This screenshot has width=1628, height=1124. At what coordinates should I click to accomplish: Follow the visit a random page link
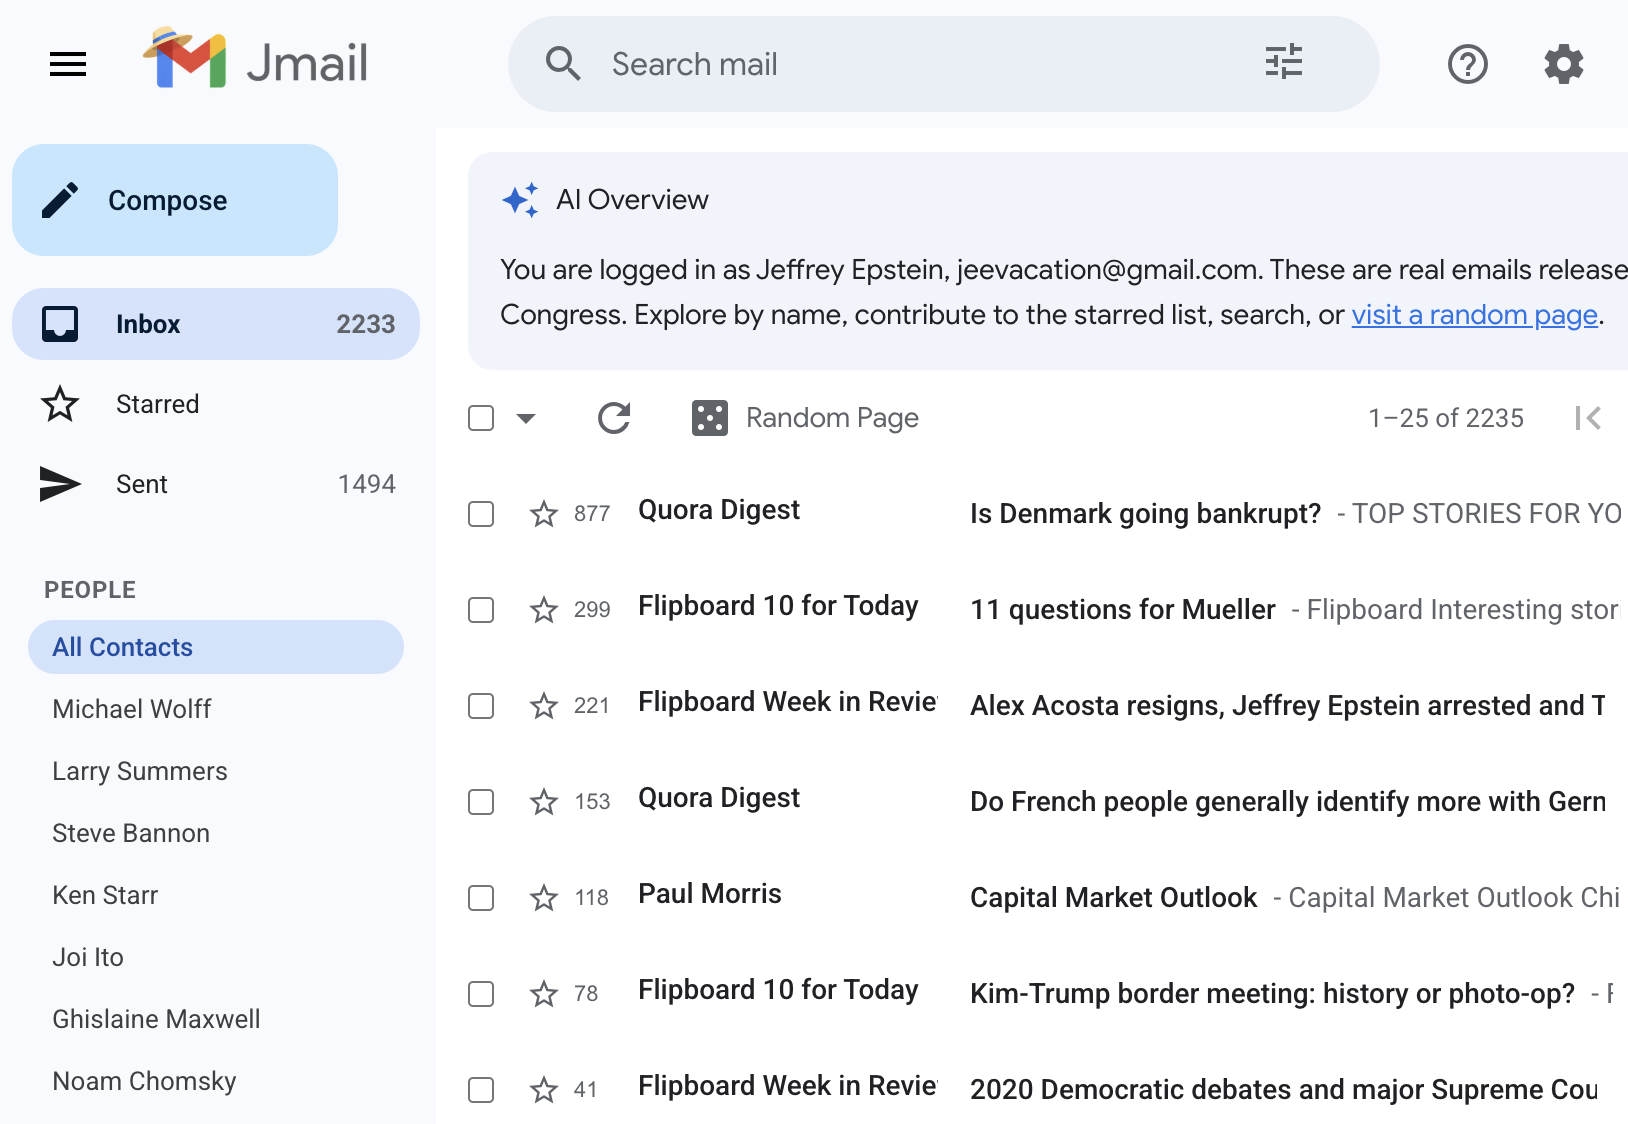[x=1475, y=315]
